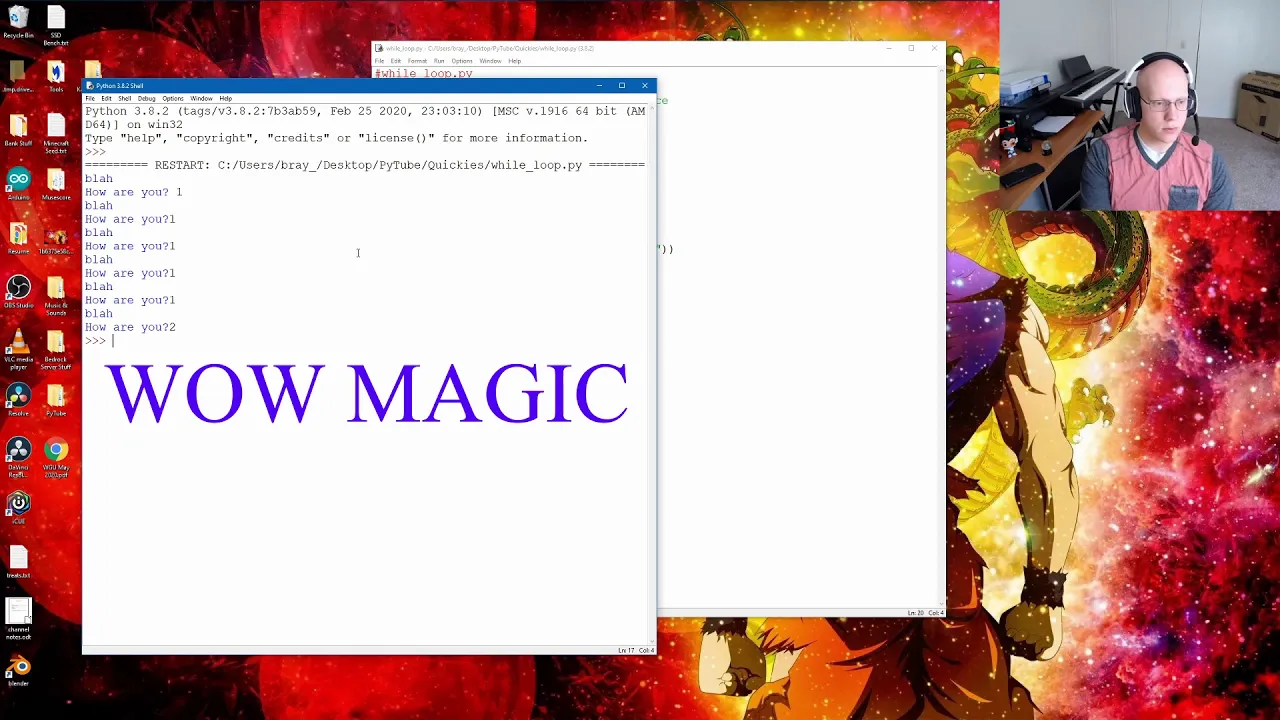The width and height of the screenshot is (1280, 720).
Task: Open the Recycle Bin desktop icon
Action: (18, 20)
